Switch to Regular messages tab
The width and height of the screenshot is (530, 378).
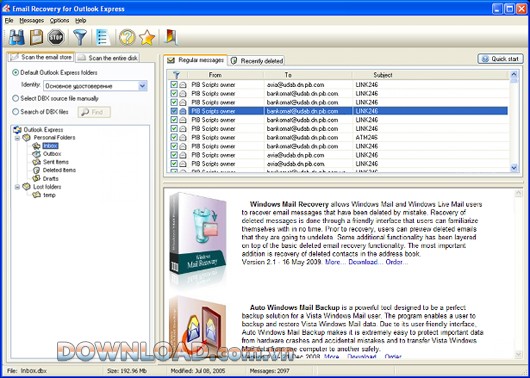point(195,60)
